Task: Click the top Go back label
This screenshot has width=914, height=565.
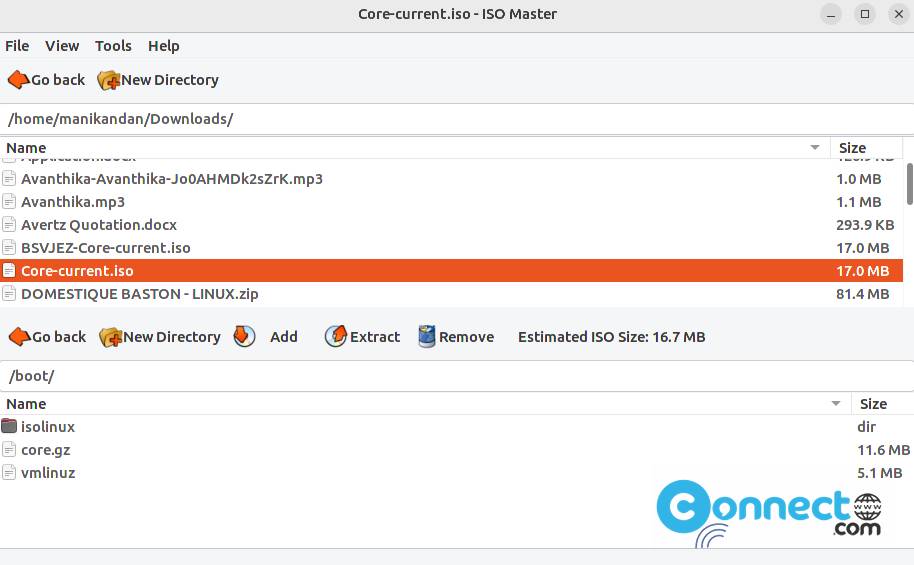Action: [x=58, y=80]
